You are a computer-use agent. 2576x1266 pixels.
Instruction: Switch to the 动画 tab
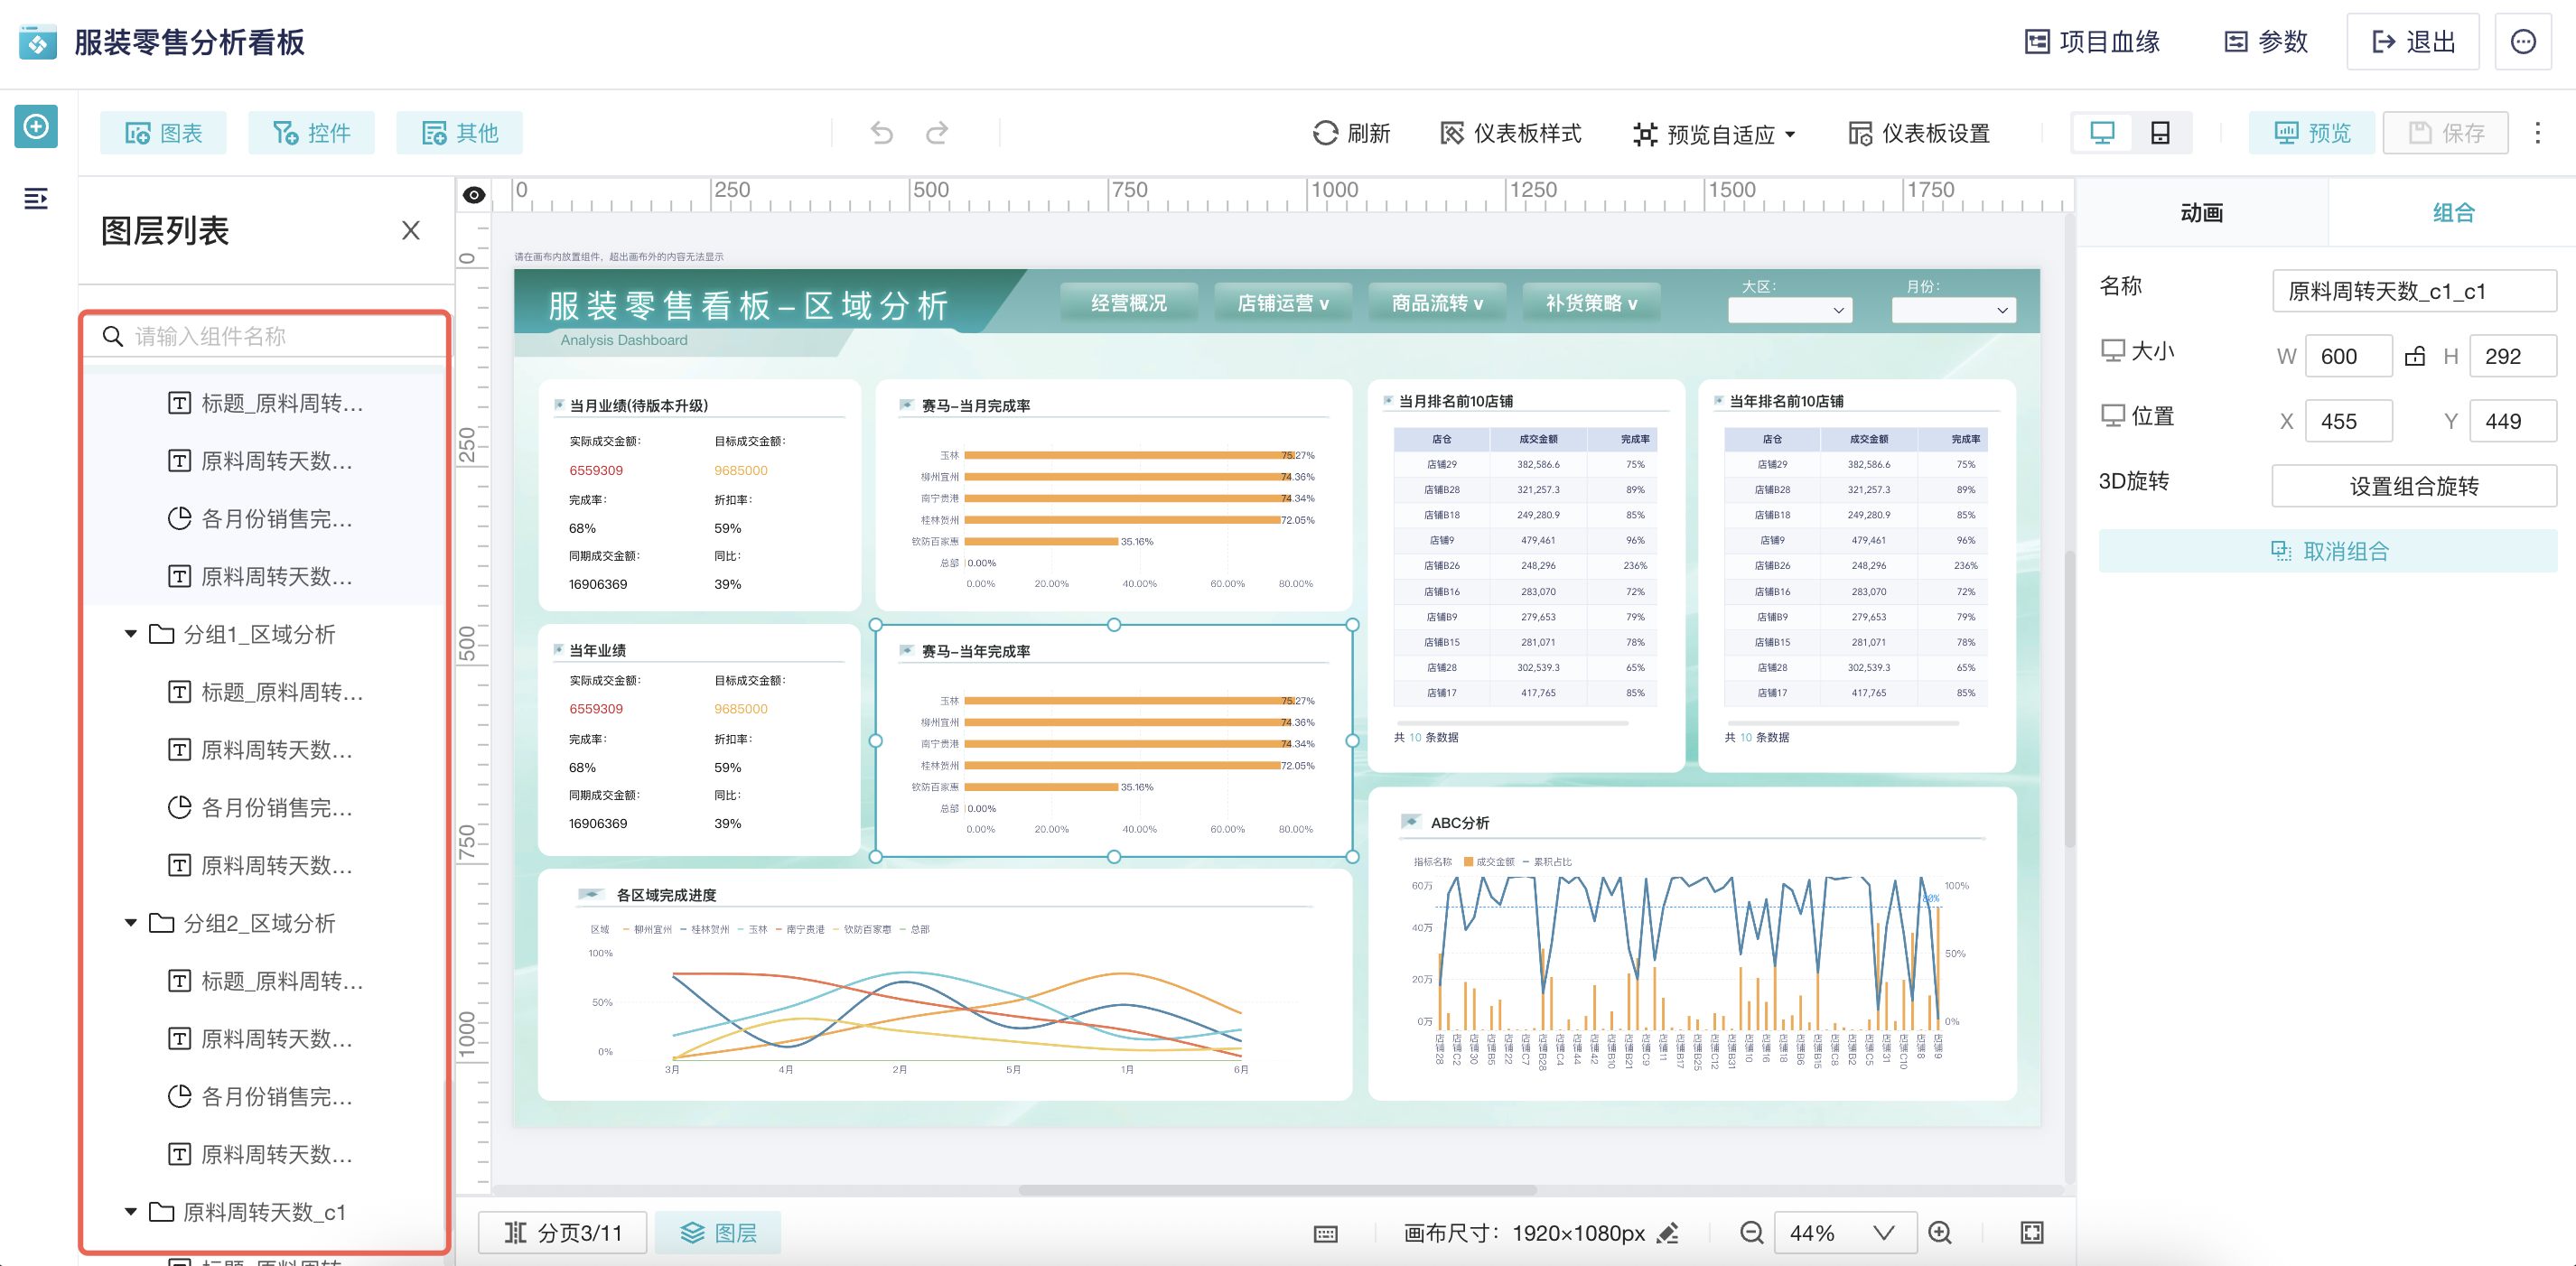[2201, 212]
